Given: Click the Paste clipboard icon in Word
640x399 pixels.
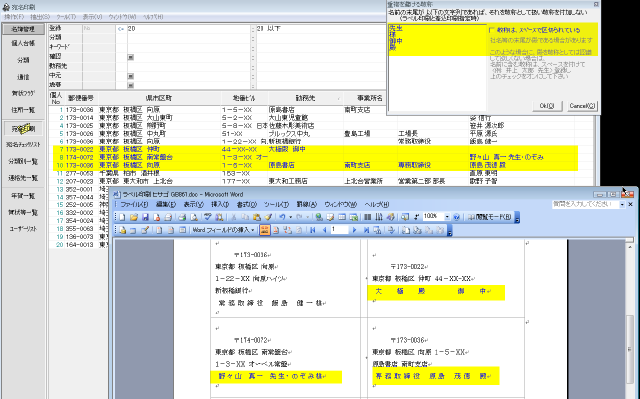Looking at the screenshot, I should pos(257,217).
